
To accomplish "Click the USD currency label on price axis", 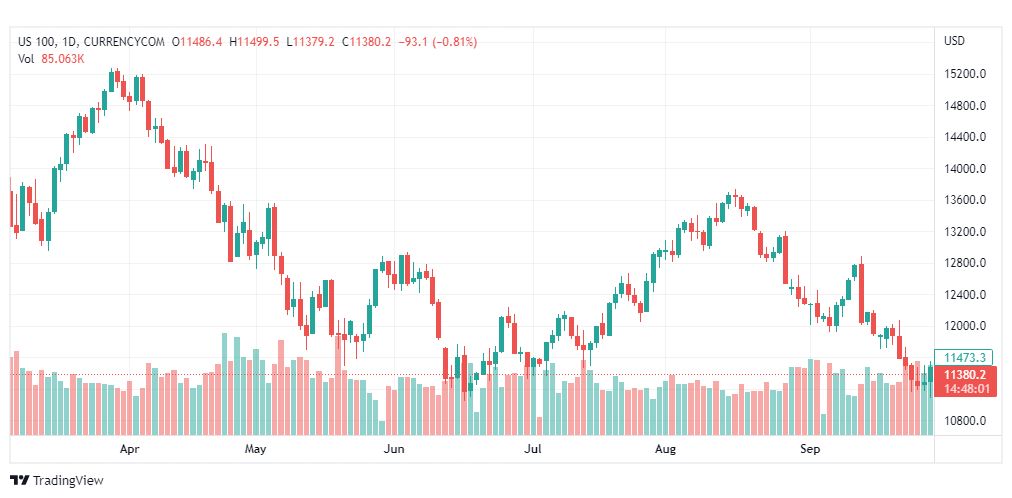I will coord(954,41).
